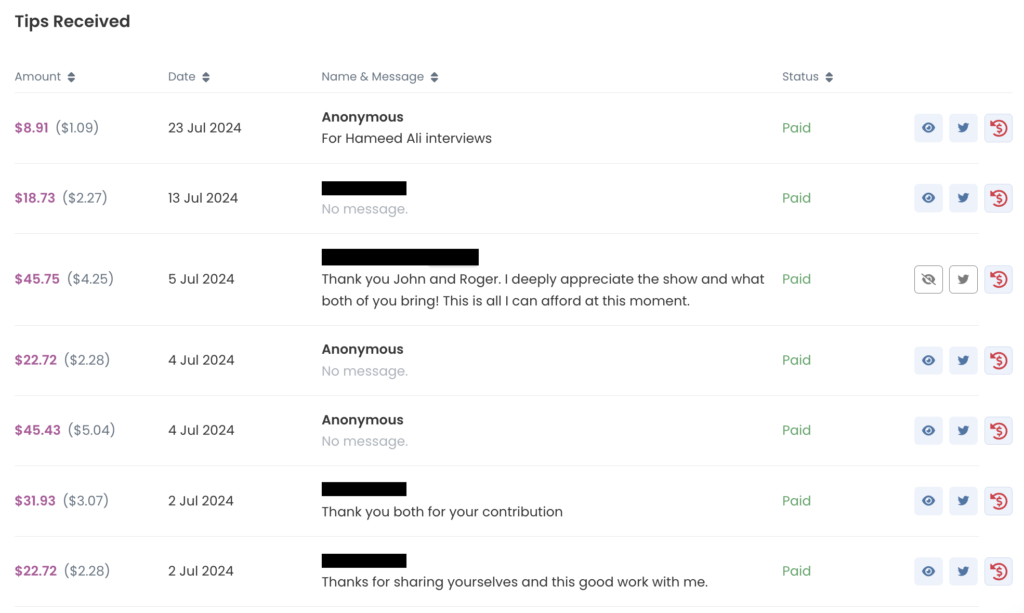This screenshot has height=613, width=1024.
Task: Click Twitter icon on the $22.72 tip from 4 Jul
Action: [963, 360]
